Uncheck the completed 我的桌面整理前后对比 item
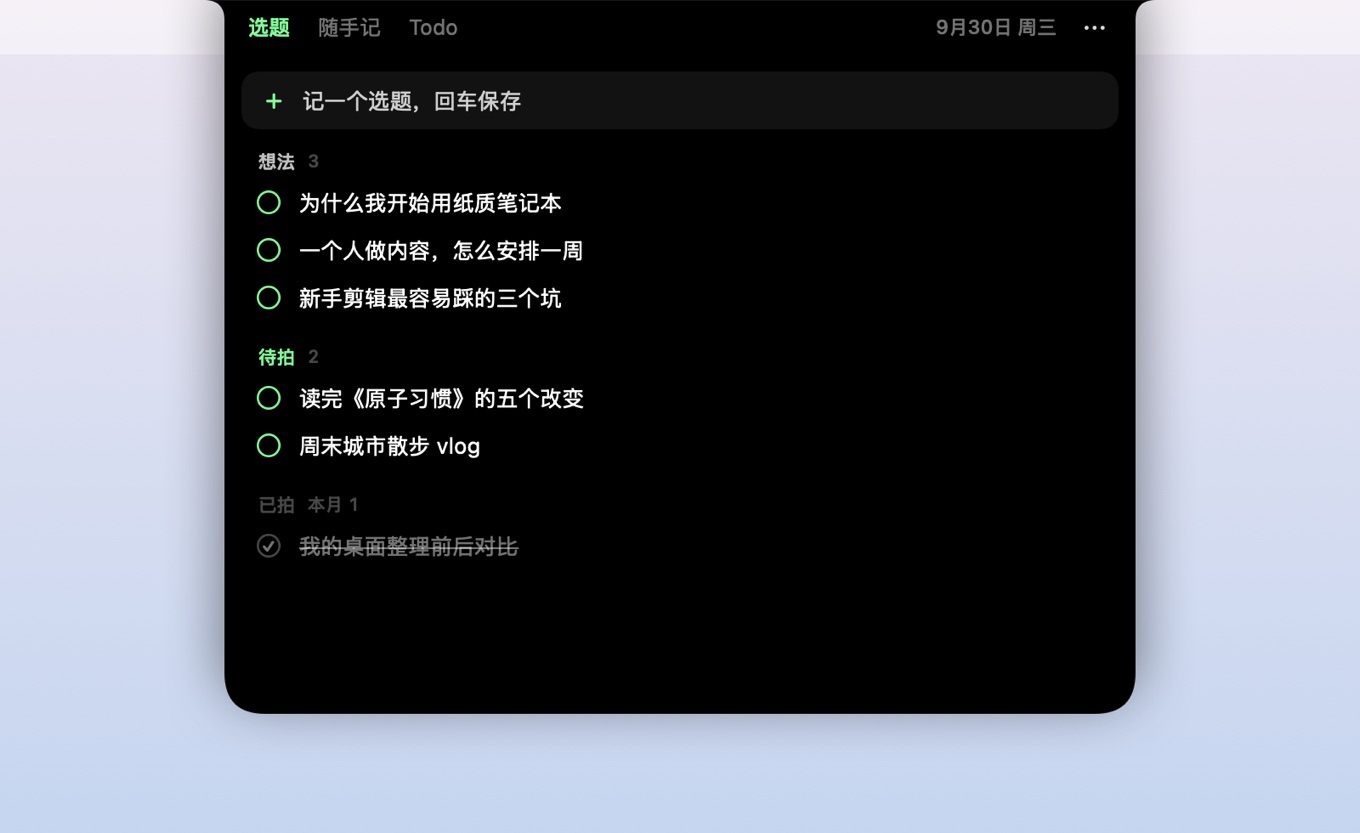1360x833 pixels. click(269, 546)
